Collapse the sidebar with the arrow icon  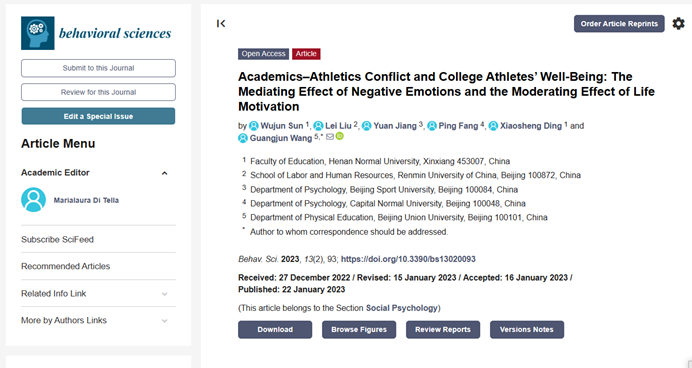tap(221, 23)
